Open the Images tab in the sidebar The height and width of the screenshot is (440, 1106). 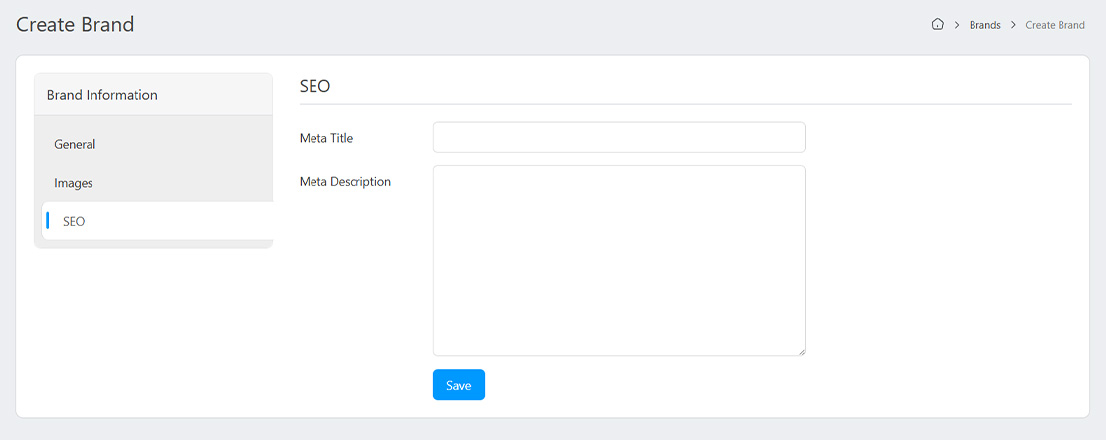[x=73, y=183]
